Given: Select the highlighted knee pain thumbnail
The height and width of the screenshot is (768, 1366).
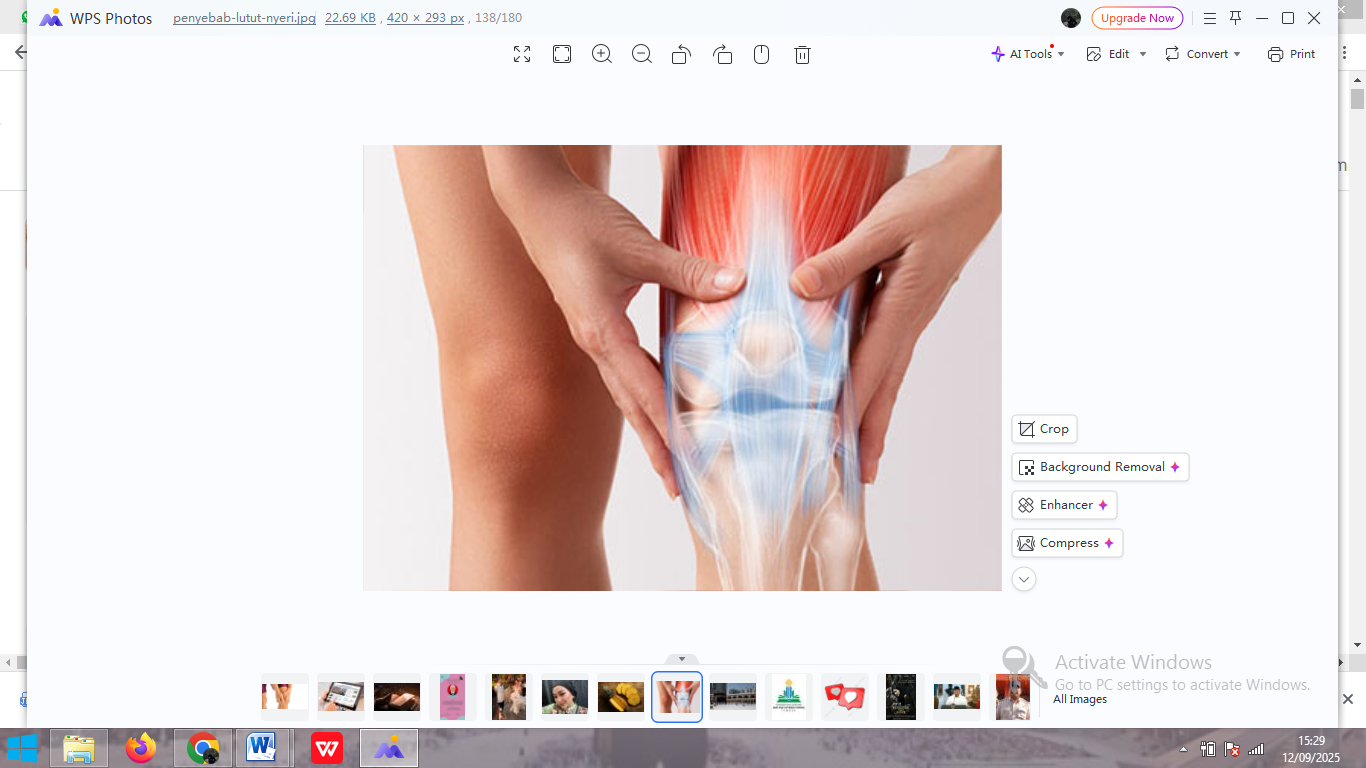Looking at the screenshot, I should pos(677,697).
